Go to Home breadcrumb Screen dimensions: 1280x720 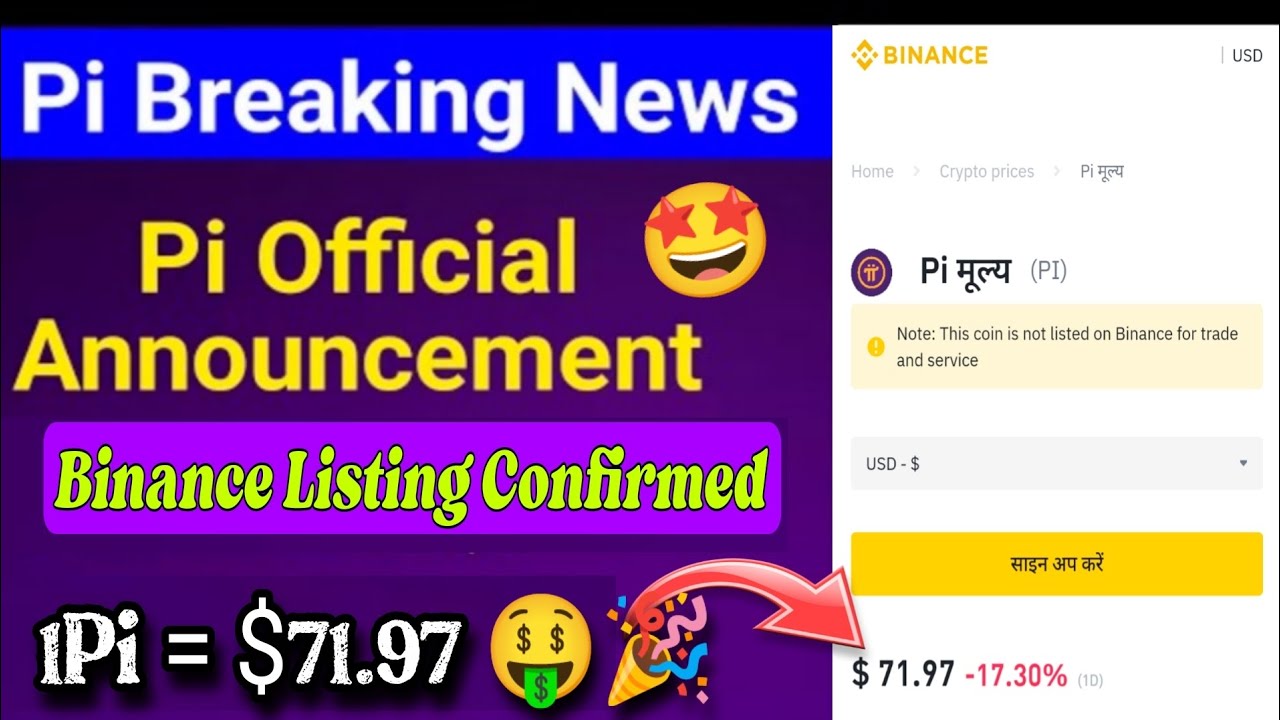[x=872, y=172]
